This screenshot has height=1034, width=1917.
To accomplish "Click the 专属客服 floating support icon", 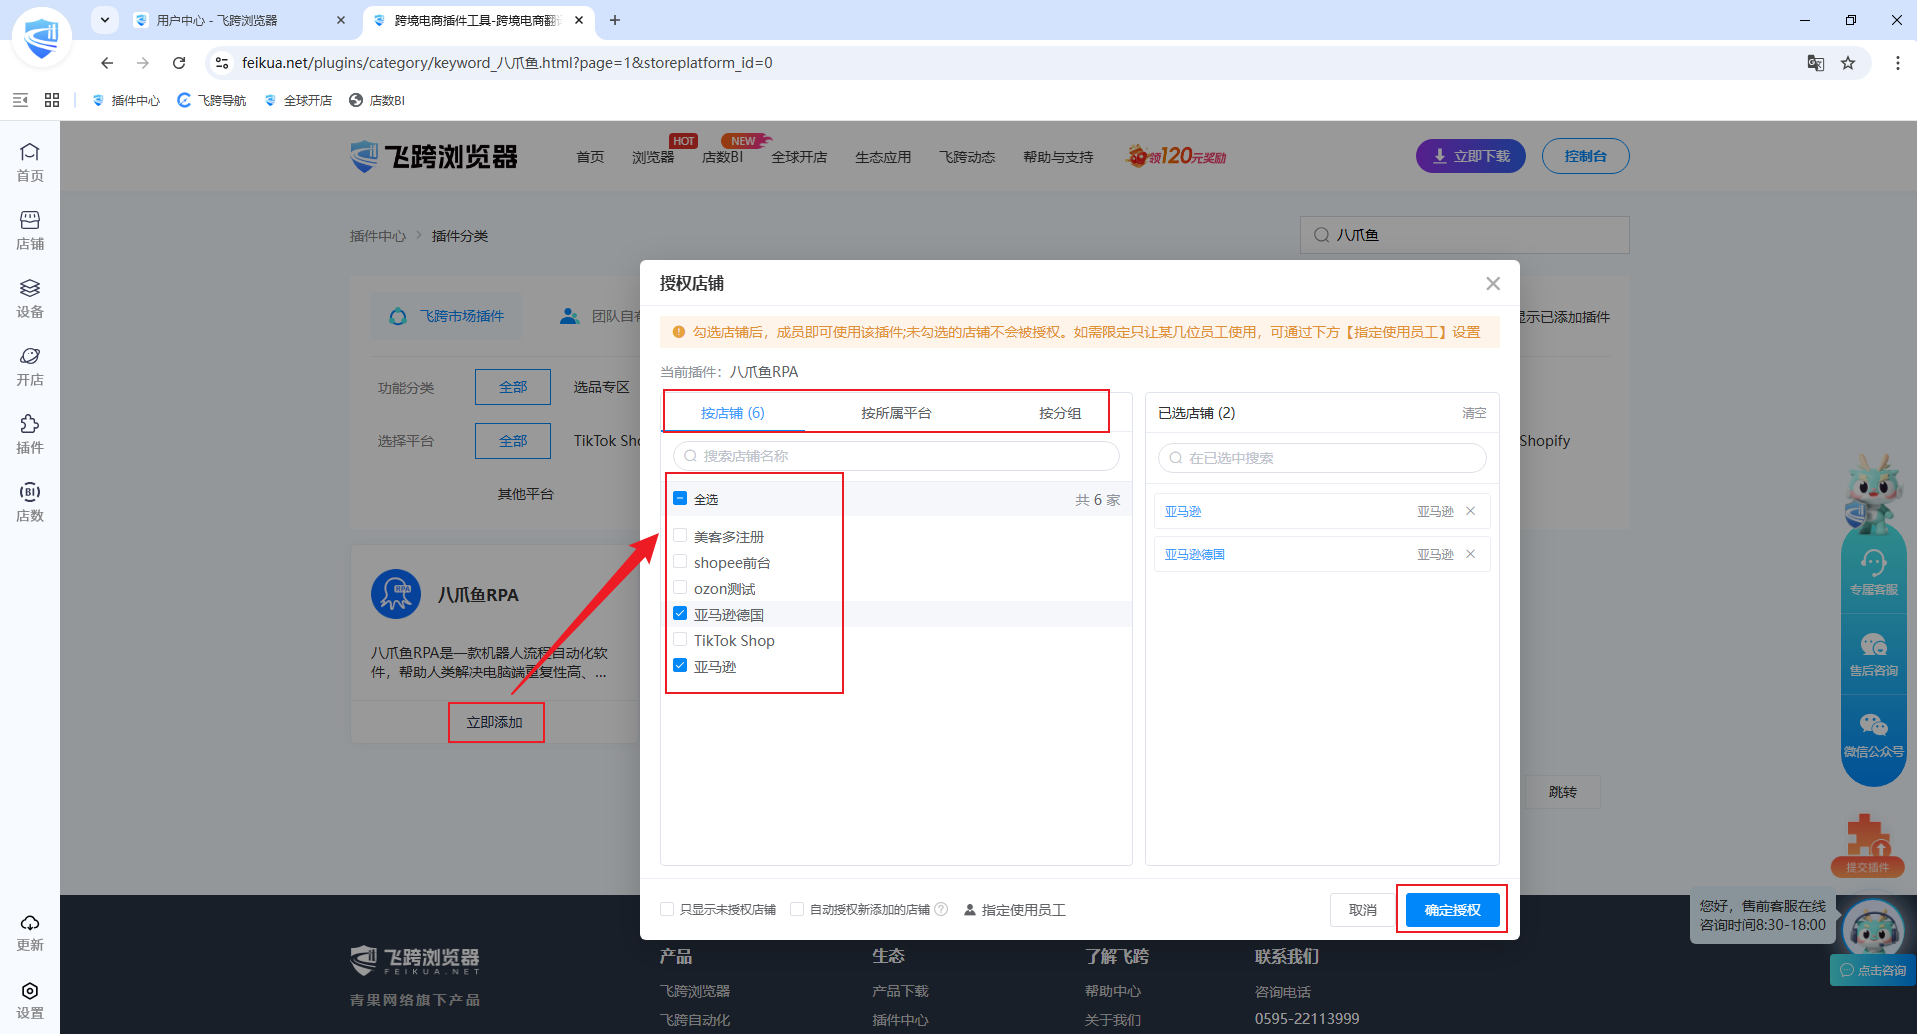I will pos(1874,572).
